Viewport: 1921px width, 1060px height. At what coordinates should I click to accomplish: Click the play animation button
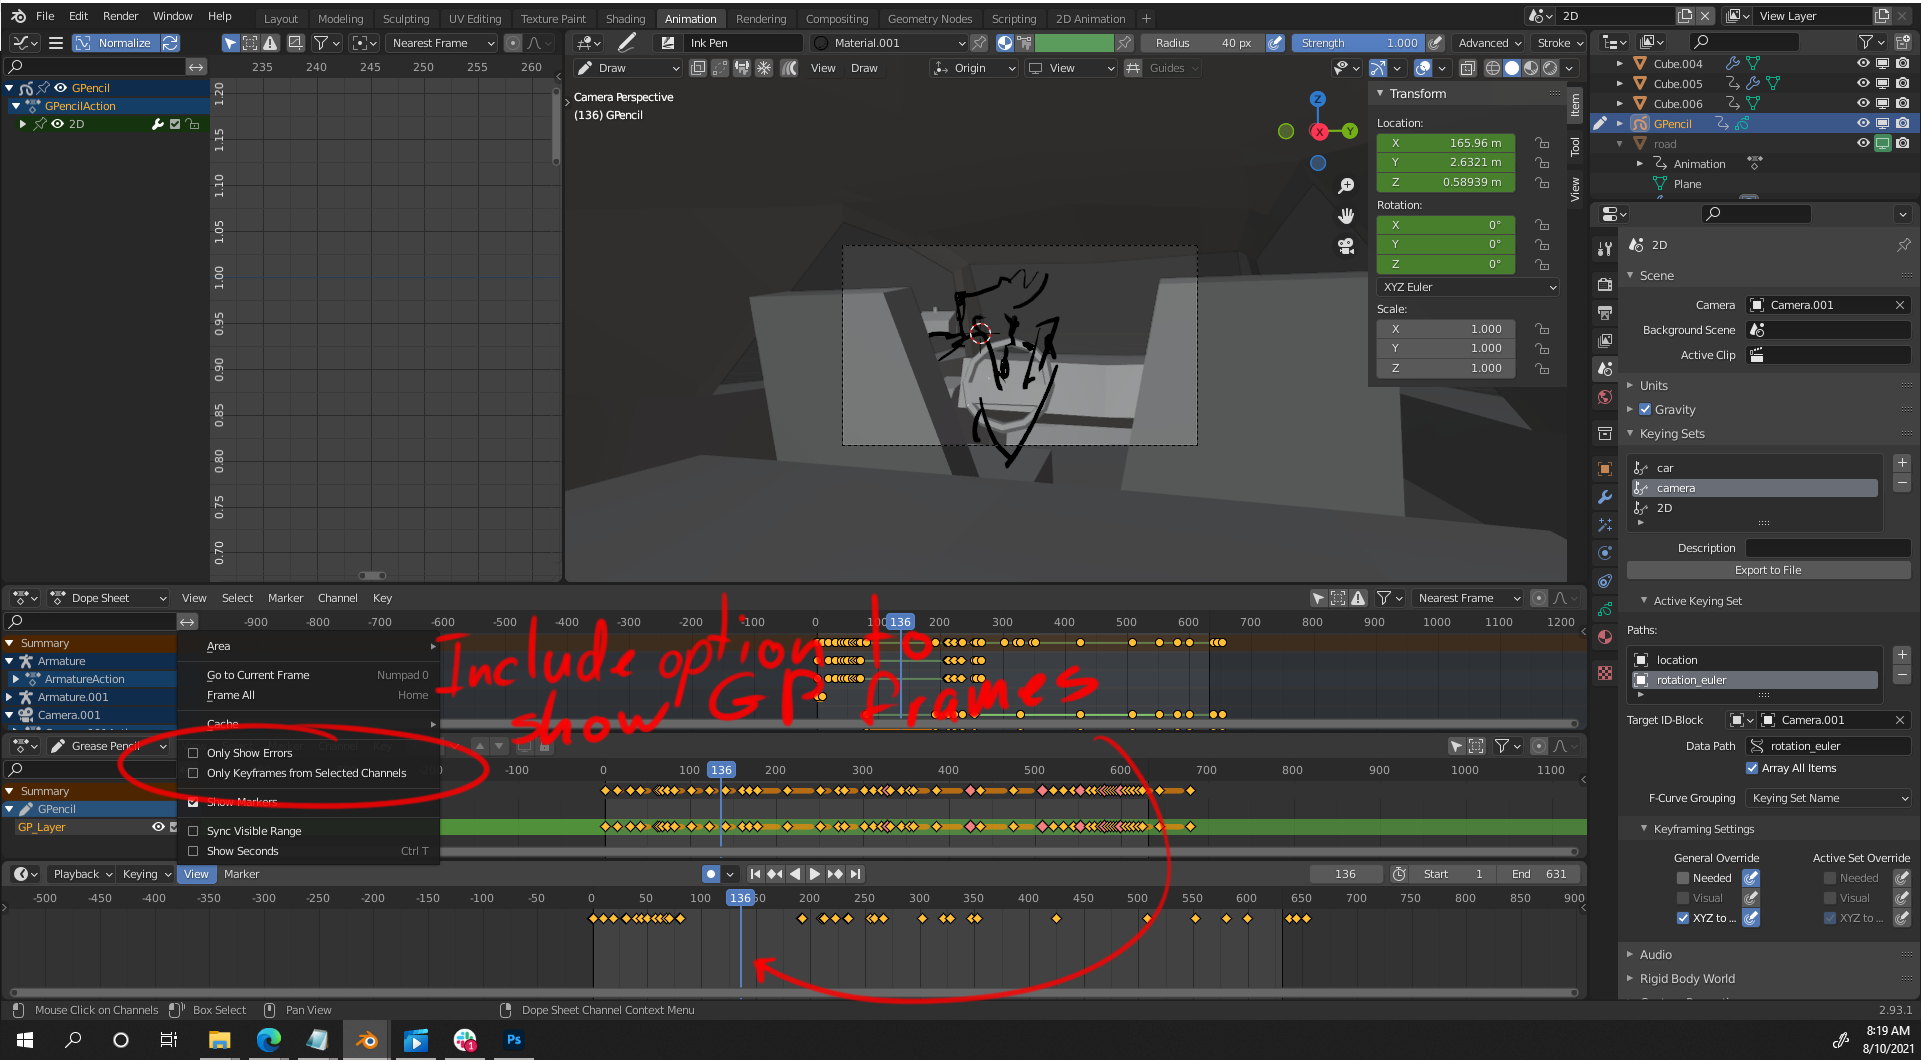click(815, 874)
